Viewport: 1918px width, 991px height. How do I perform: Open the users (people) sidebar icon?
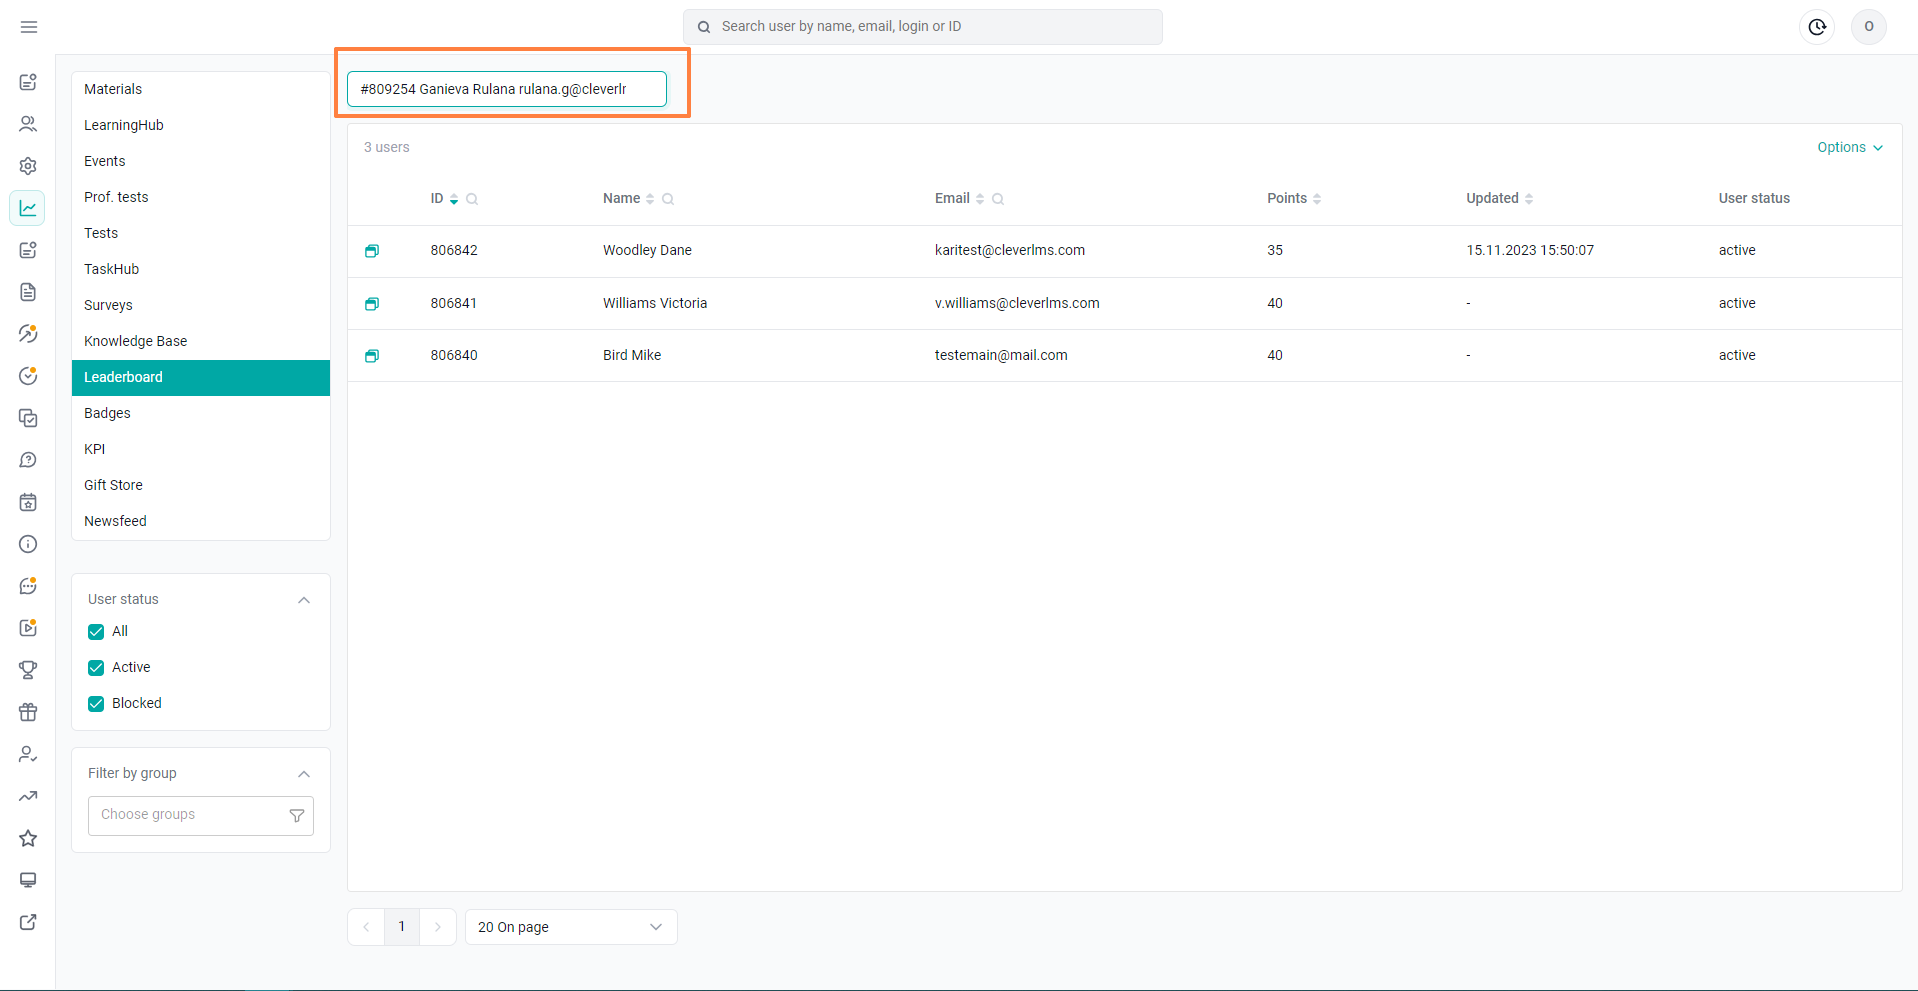(28, 124)
